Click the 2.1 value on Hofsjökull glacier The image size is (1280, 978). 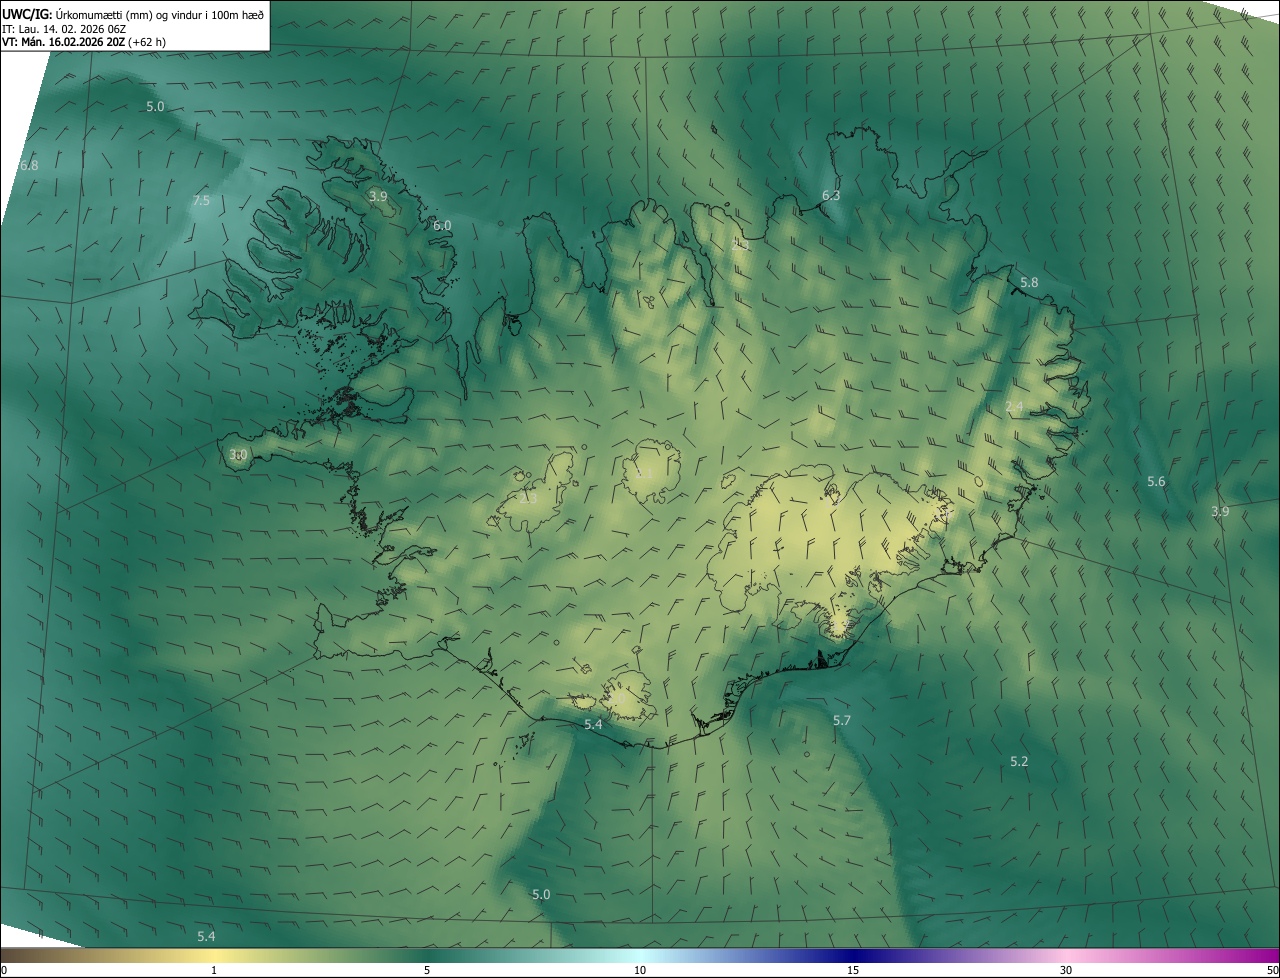pyautogui.click(x=644, y=473)
